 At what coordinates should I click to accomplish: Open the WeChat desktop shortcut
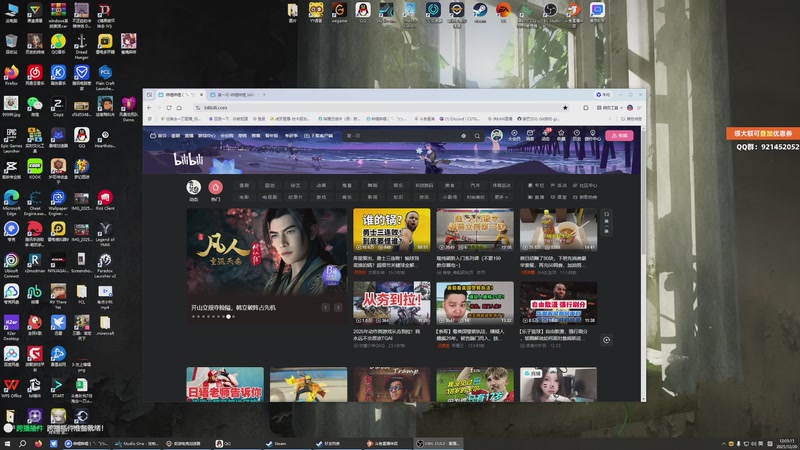[x=35, y=106]
